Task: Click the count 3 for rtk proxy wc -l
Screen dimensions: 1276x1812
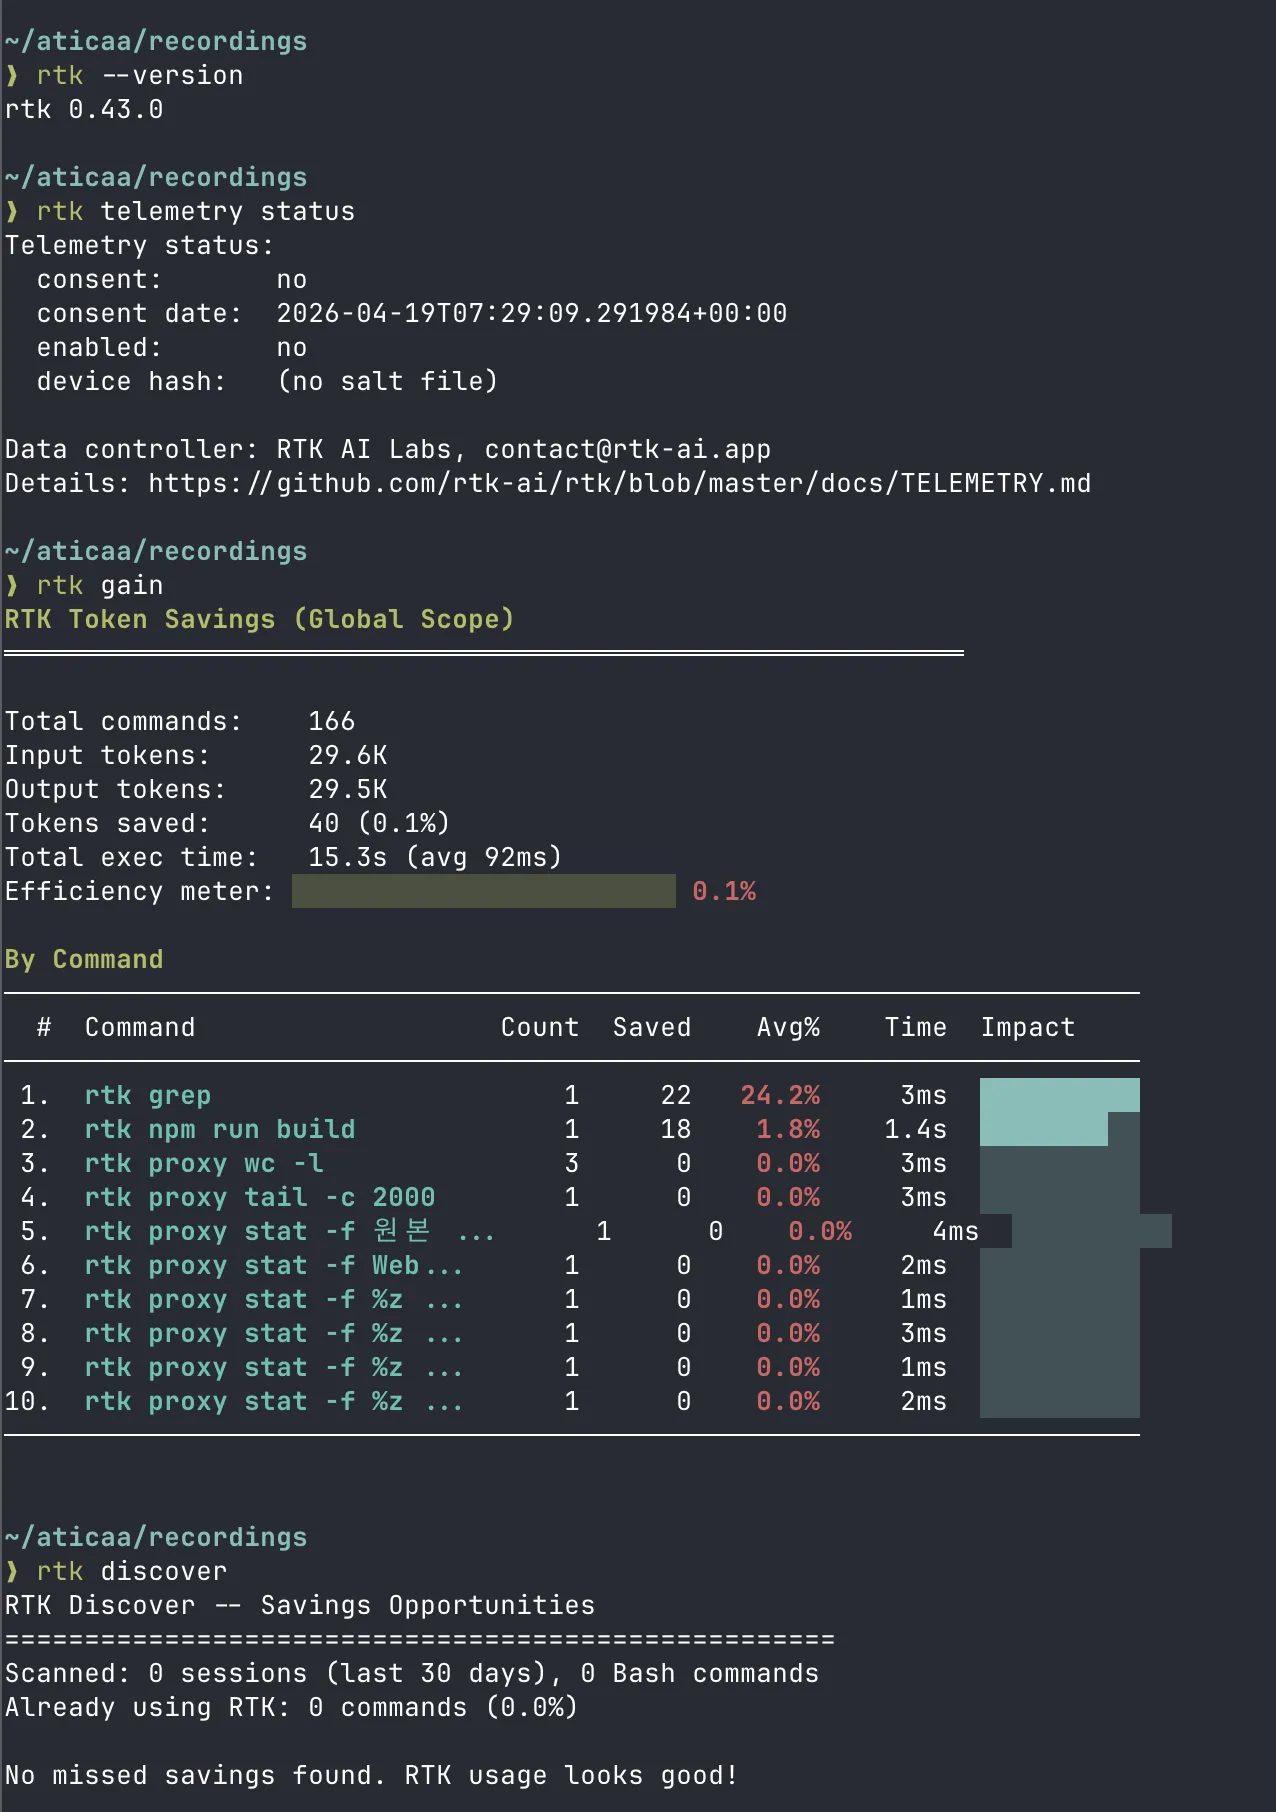Action: [572, 1163]
